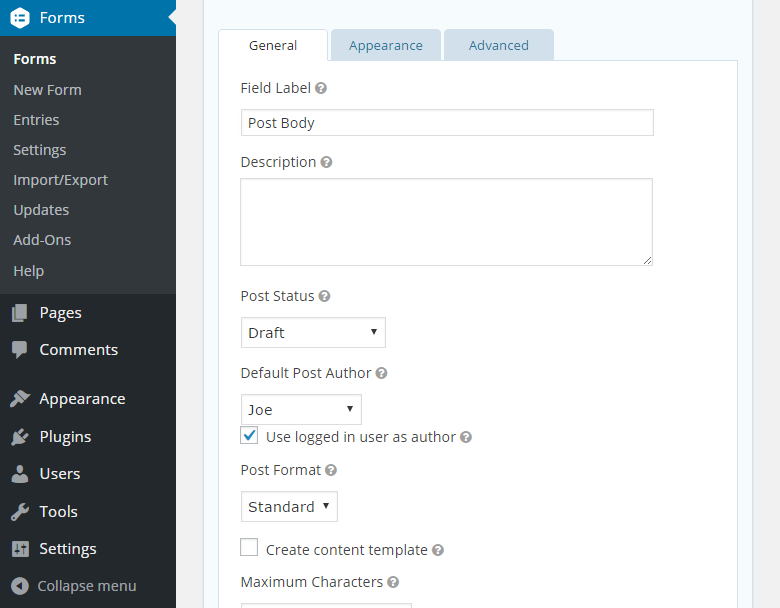This screenshot has height=608, width=780.
Task: Click help icon beside Create content template
Action: (x=438, y=550)
